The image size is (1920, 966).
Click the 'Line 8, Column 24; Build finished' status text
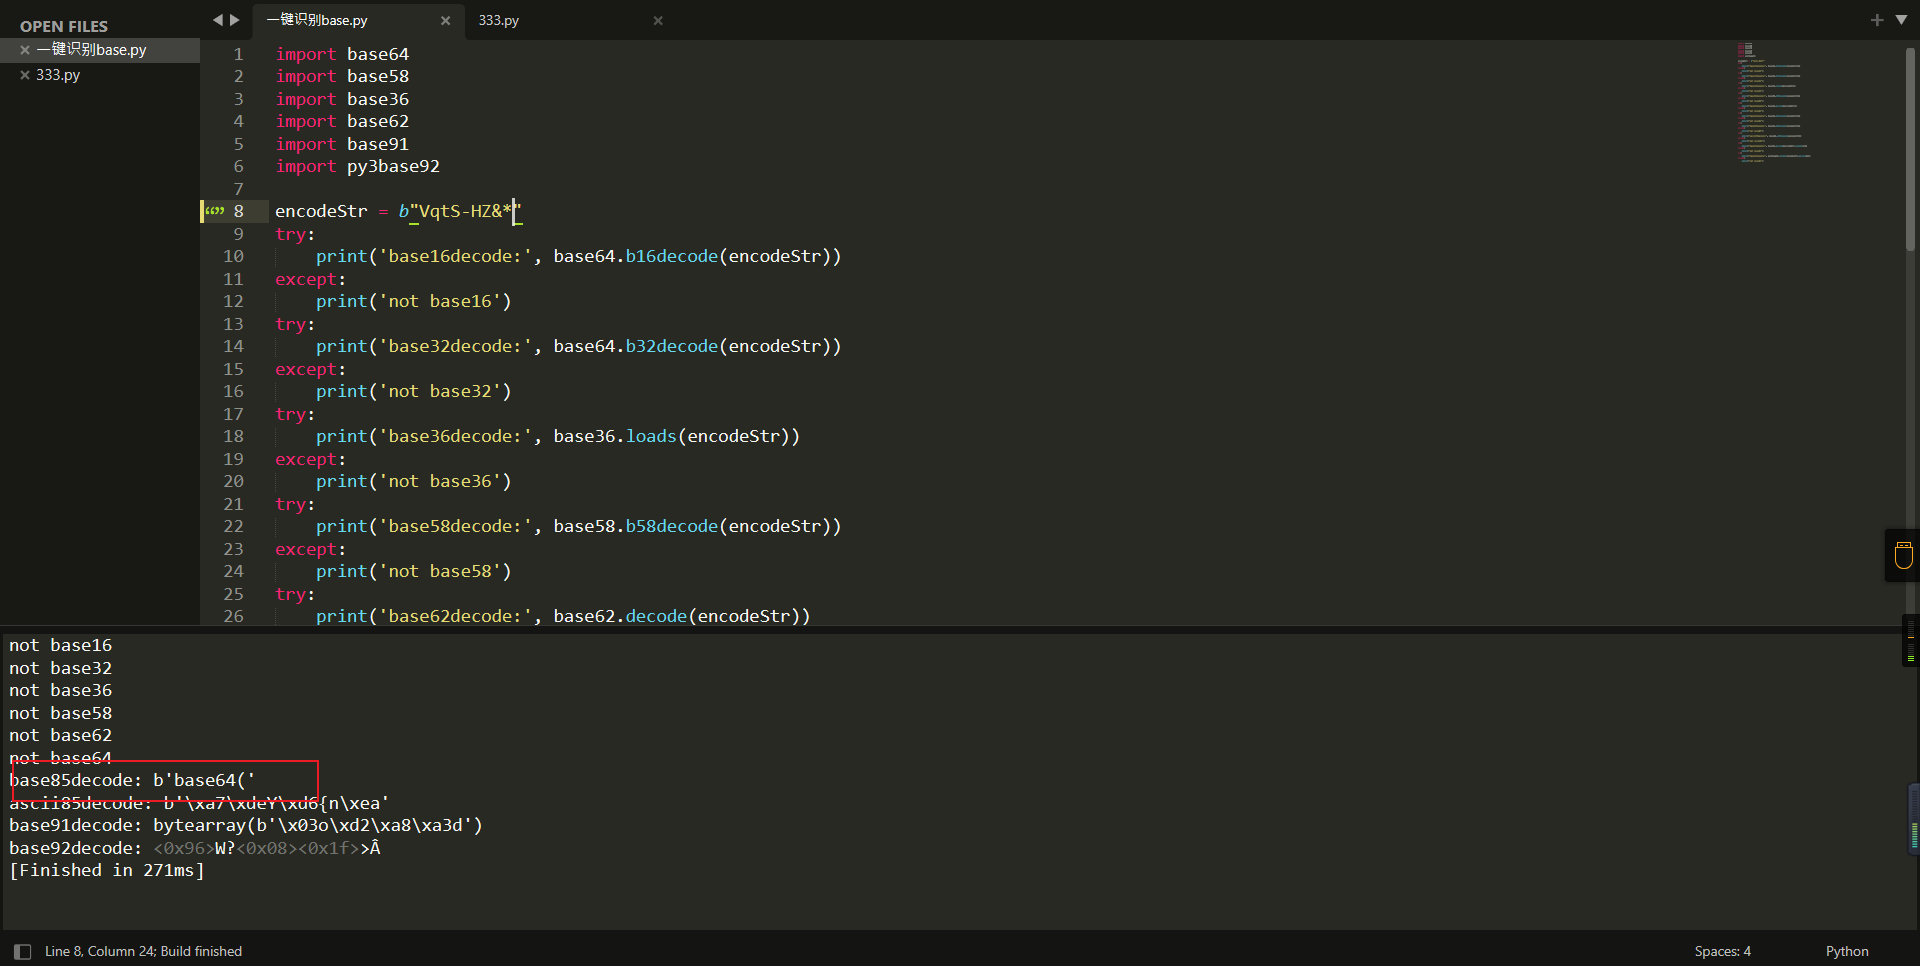[x=143, y=952]
